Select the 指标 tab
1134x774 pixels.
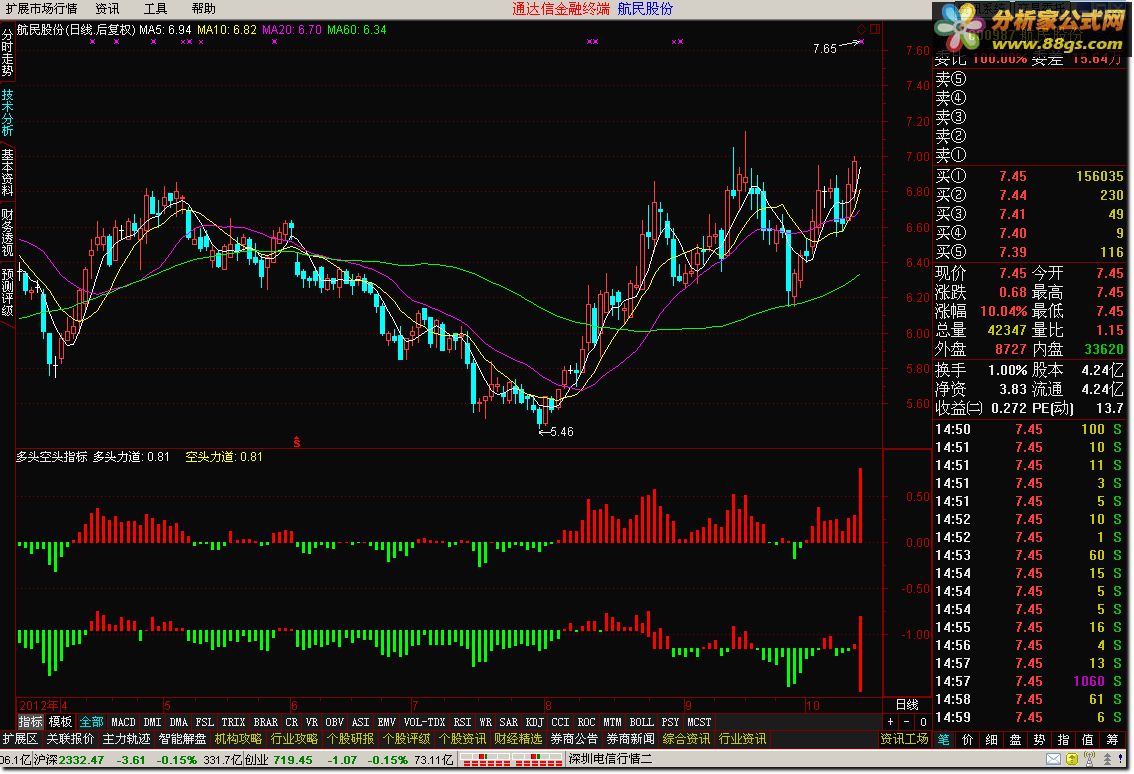(x=30, y=722)
